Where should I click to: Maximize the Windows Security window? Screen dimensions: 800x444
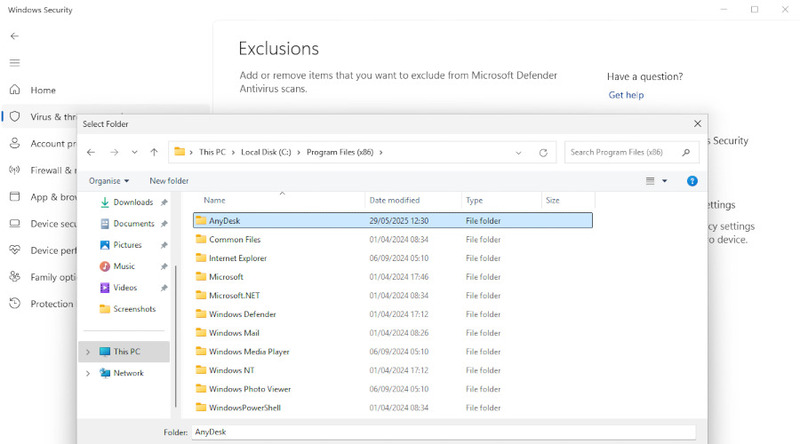[x=754, y=10]
